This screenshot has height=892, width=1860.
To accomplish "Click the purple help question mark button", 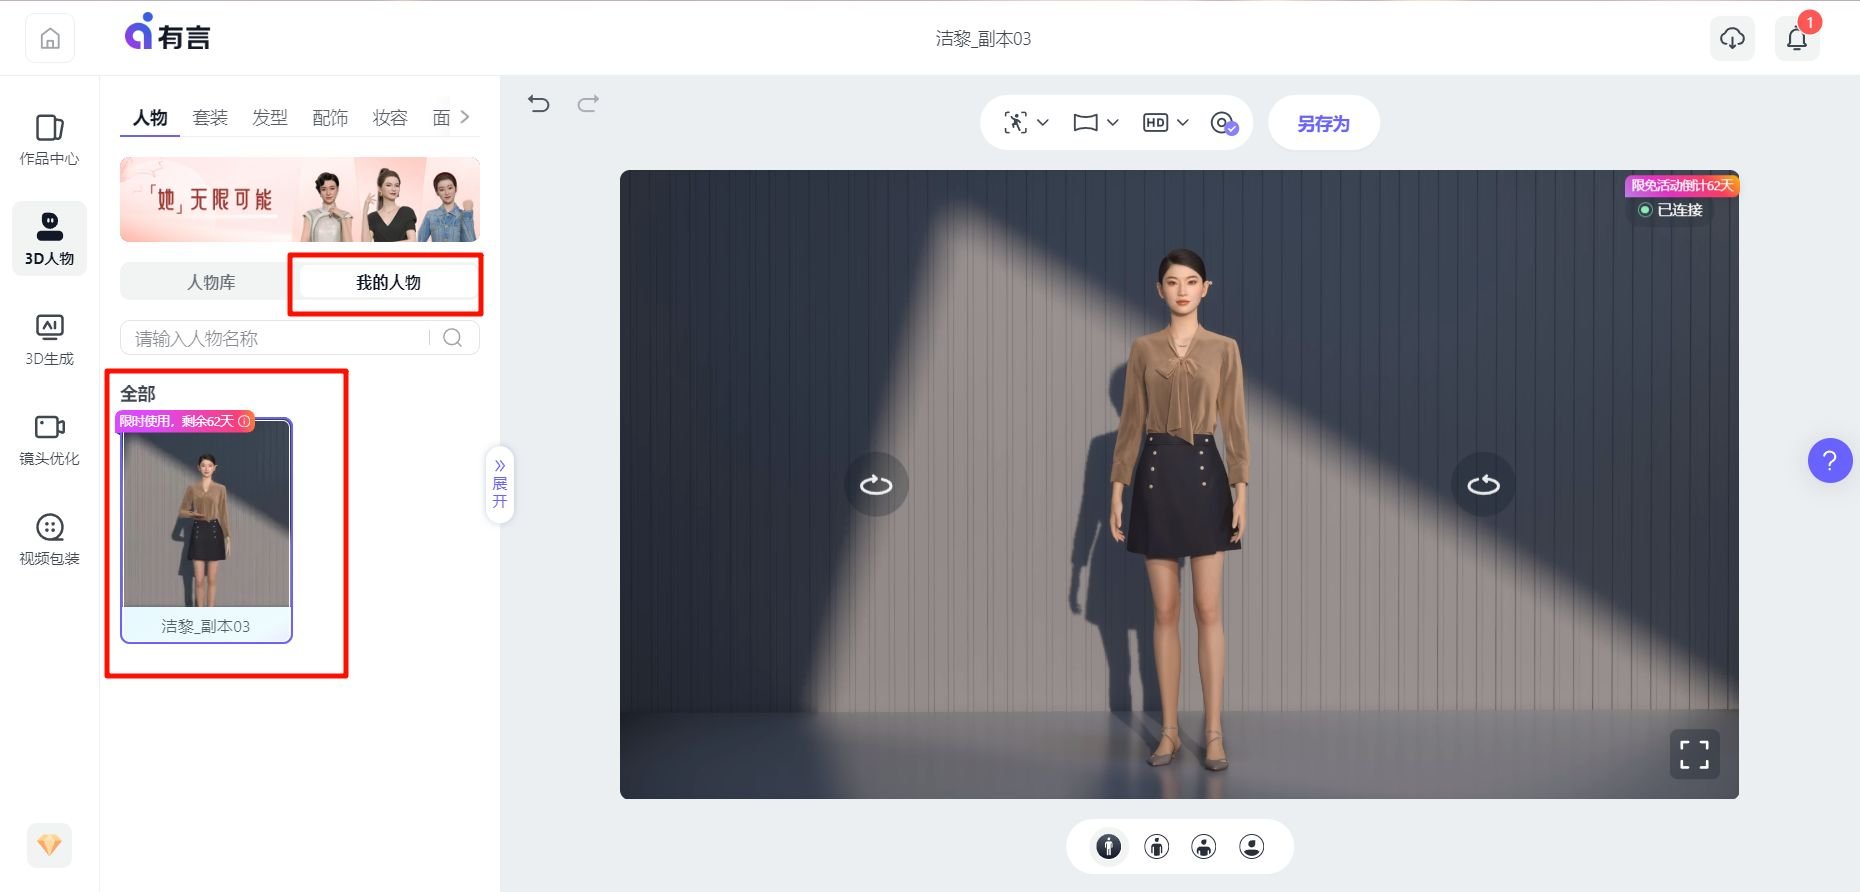I will pyautogui.click(x=1829, y=461).
